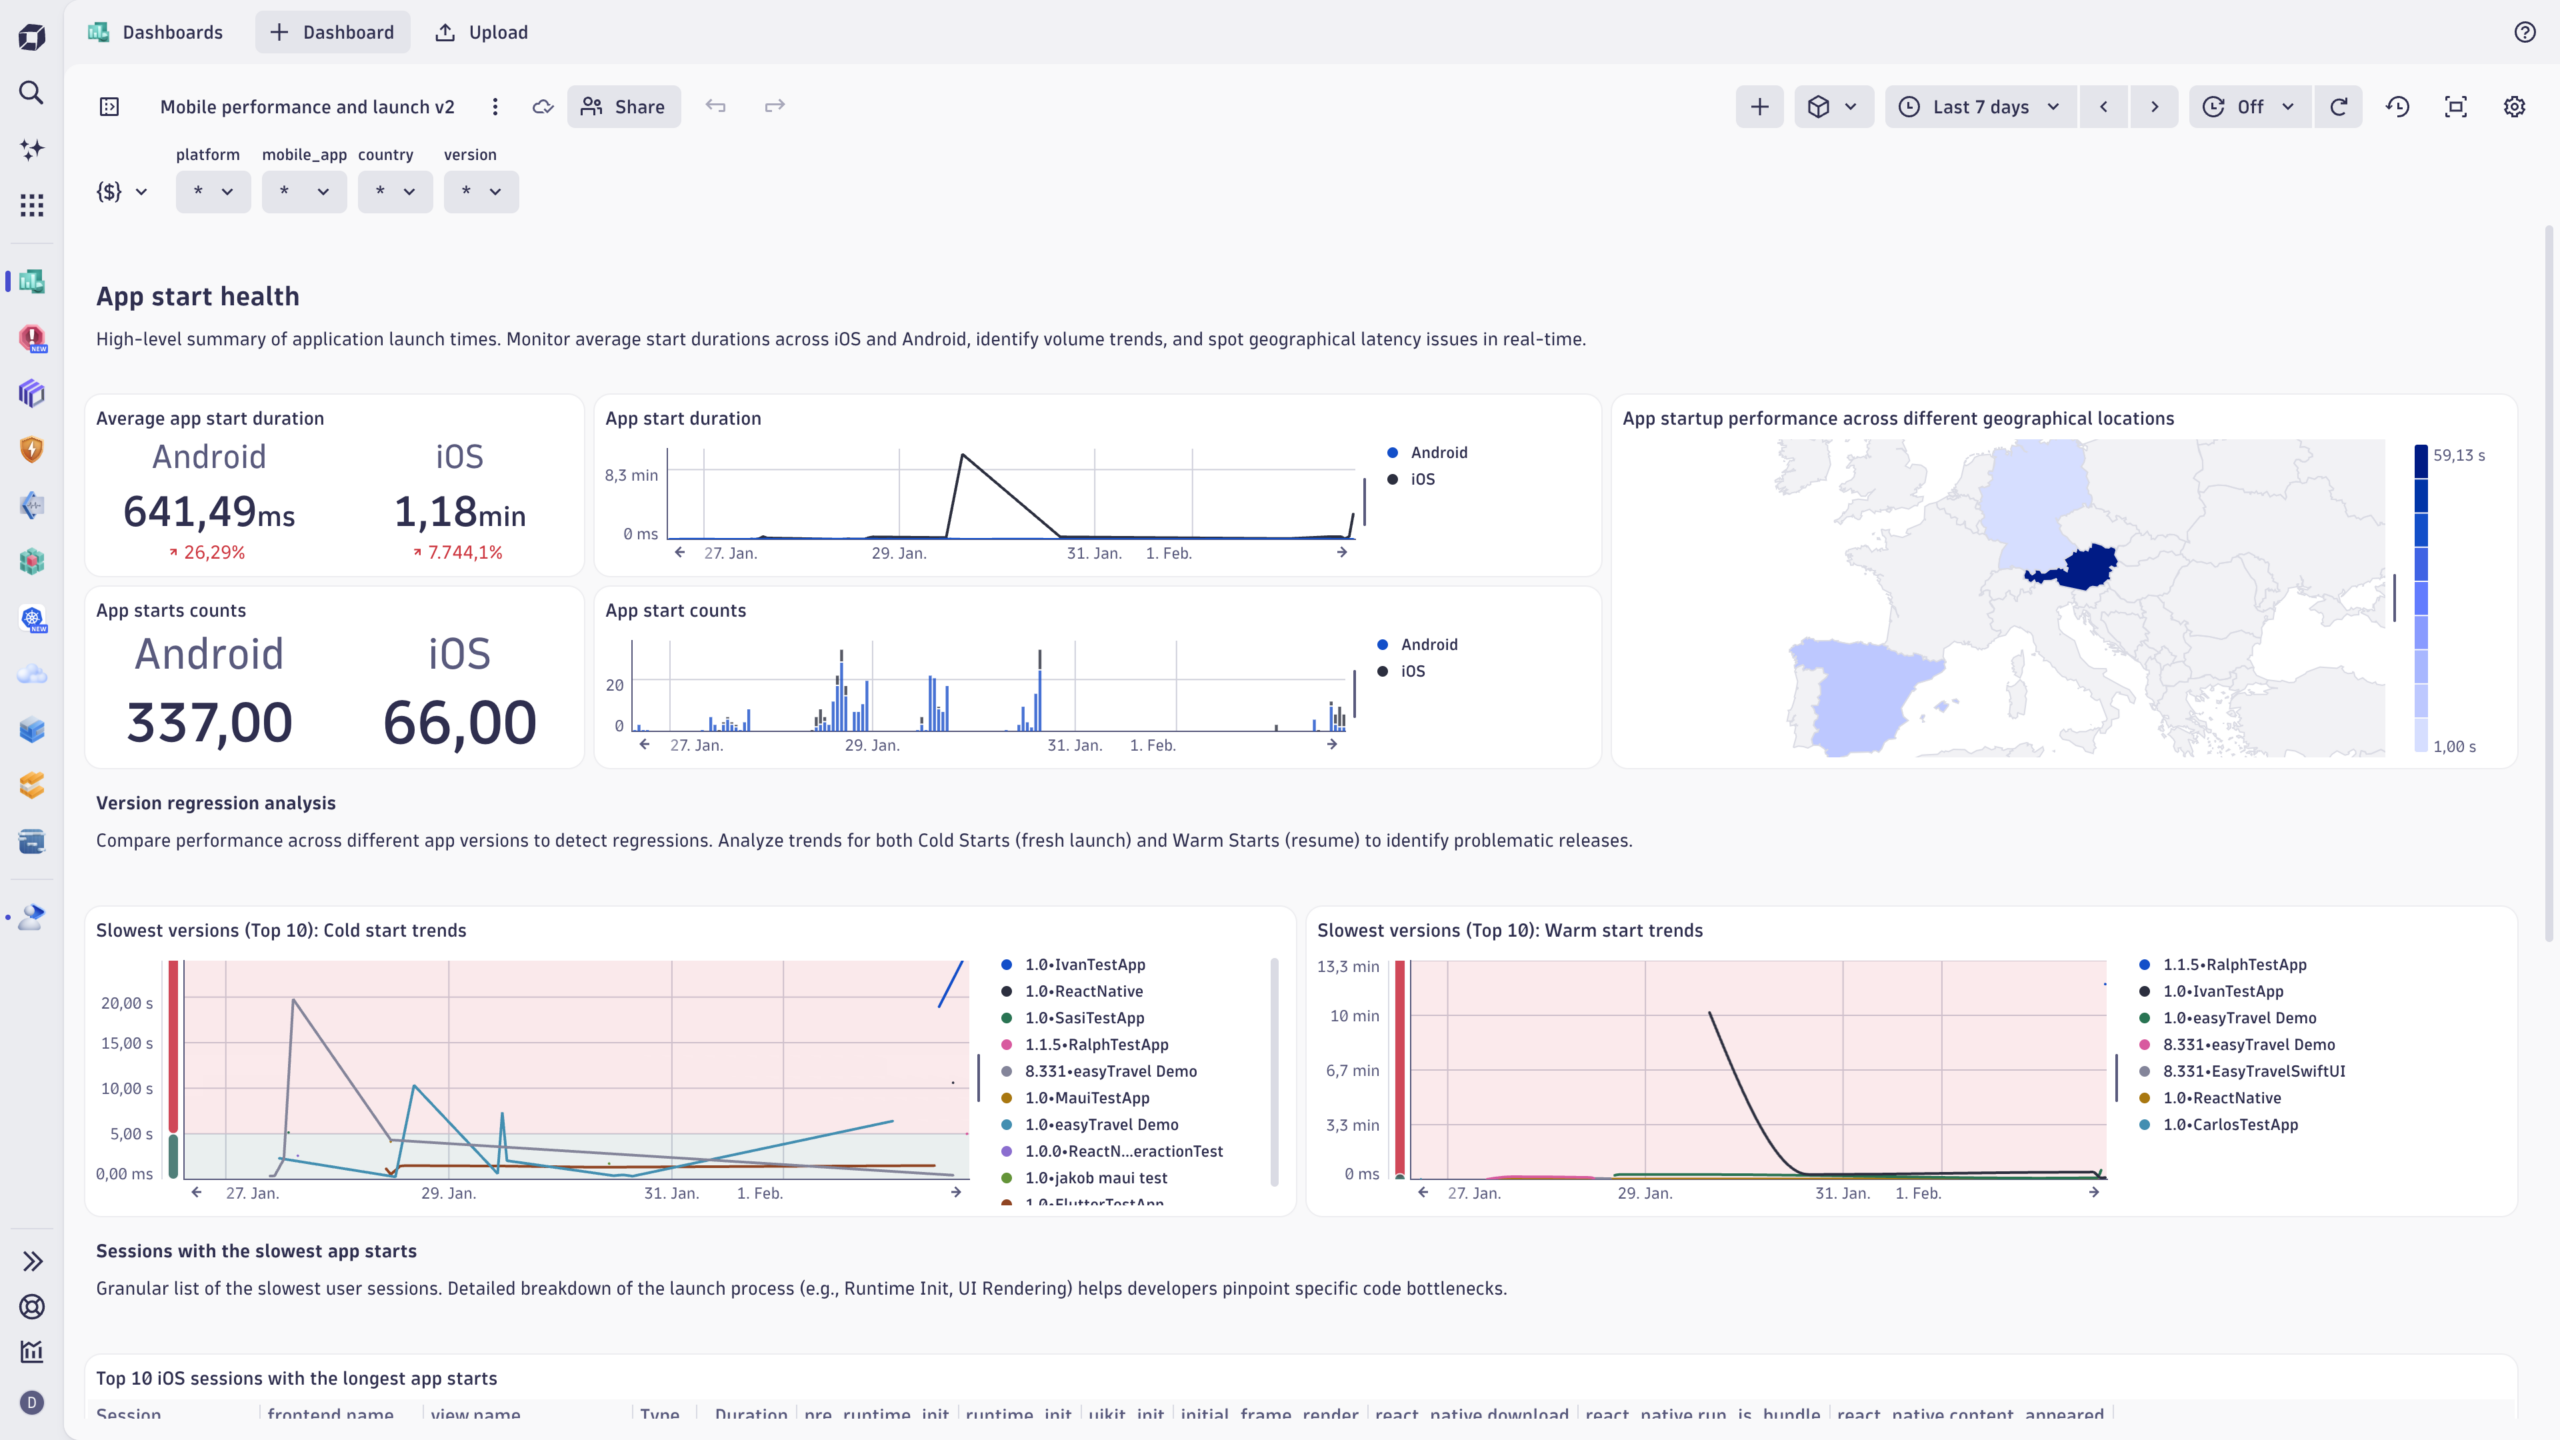Screen dimensions: 2560x1440
Task: Expand the sidebar with double chevron
Action: pos(31,1261)
